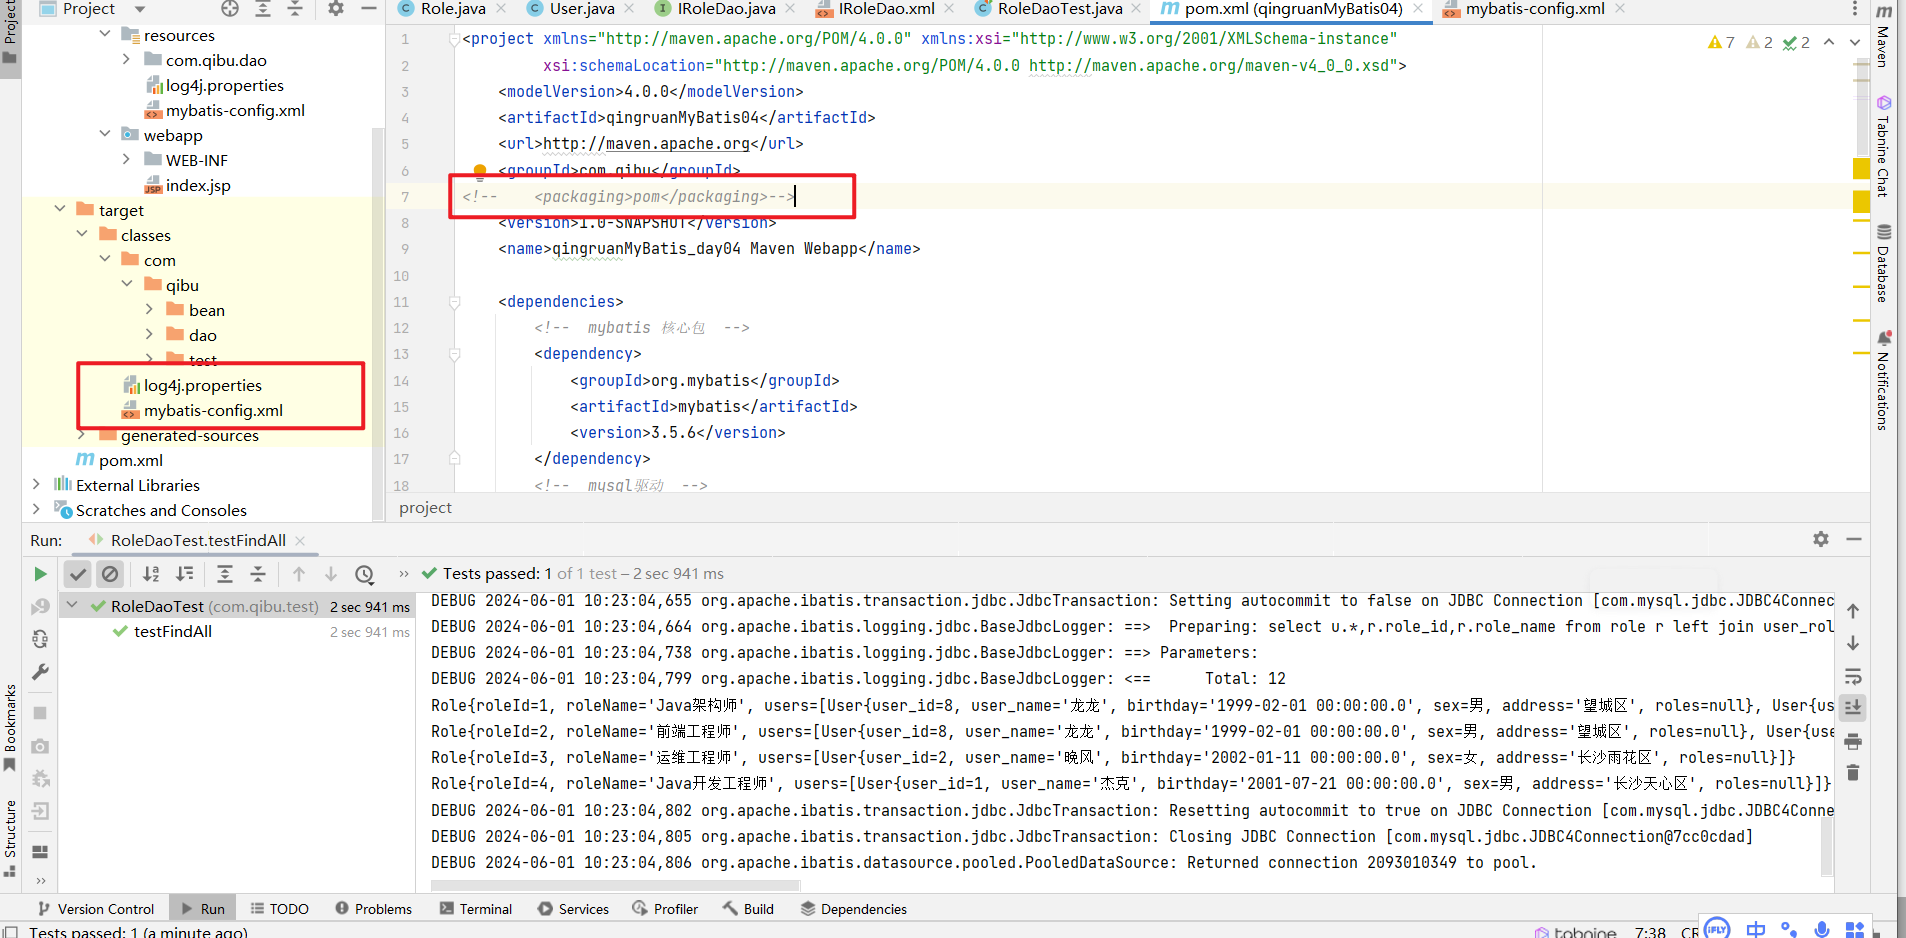Toggle Show Ignored tests button
Image resolution: width=1906 pixels, height=938 pixels.
[110, 574]
